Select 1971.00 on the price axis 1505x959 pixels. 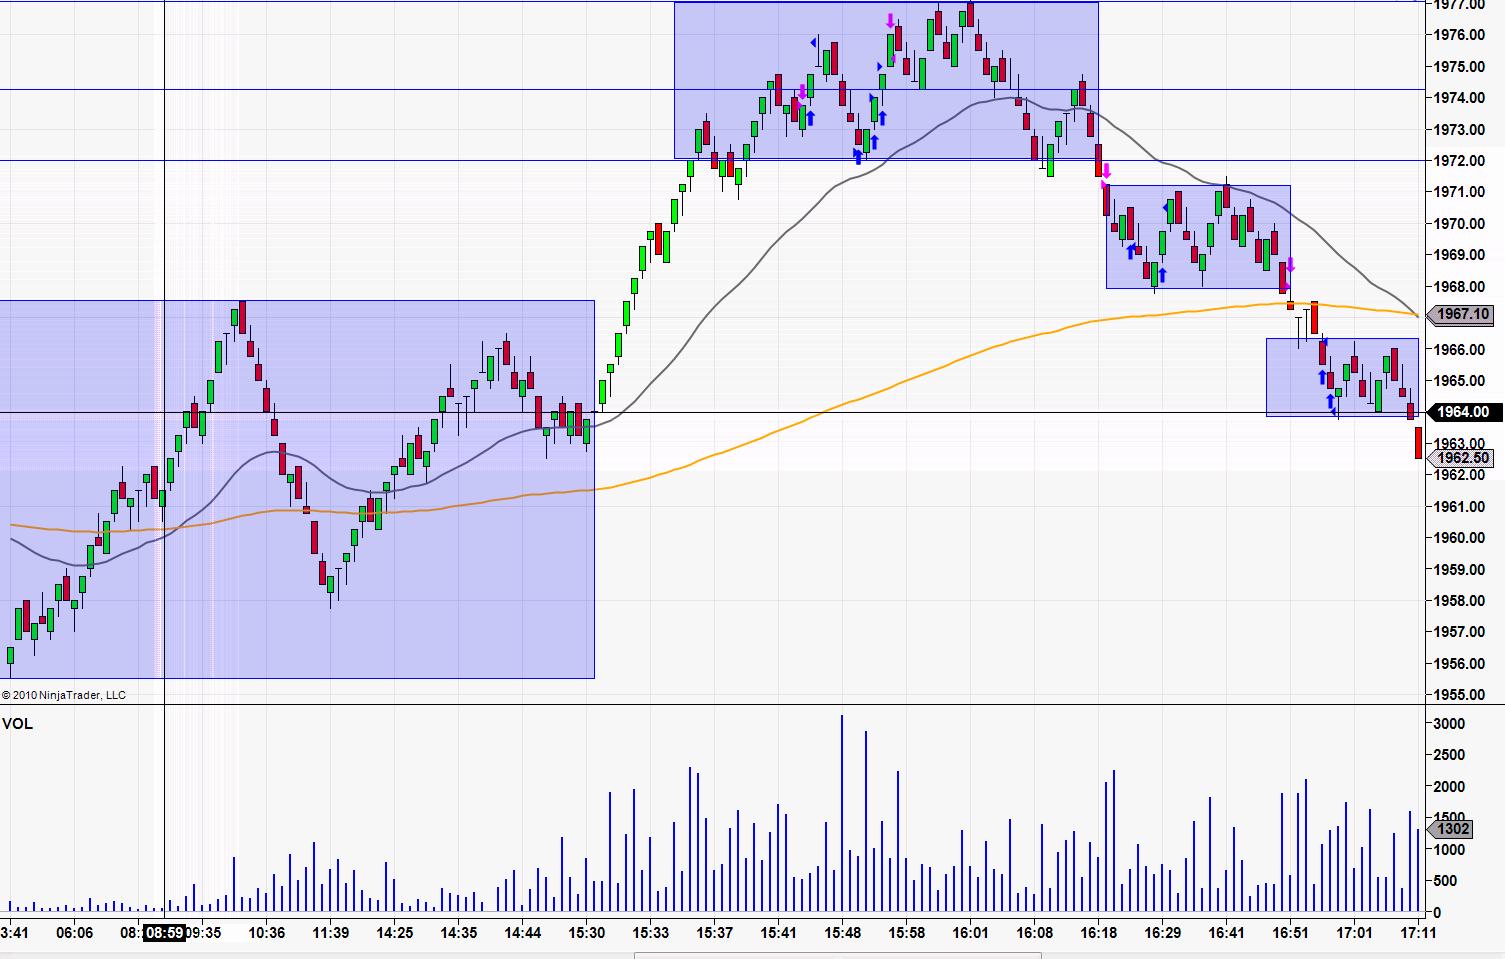[x=1459, y=192]
